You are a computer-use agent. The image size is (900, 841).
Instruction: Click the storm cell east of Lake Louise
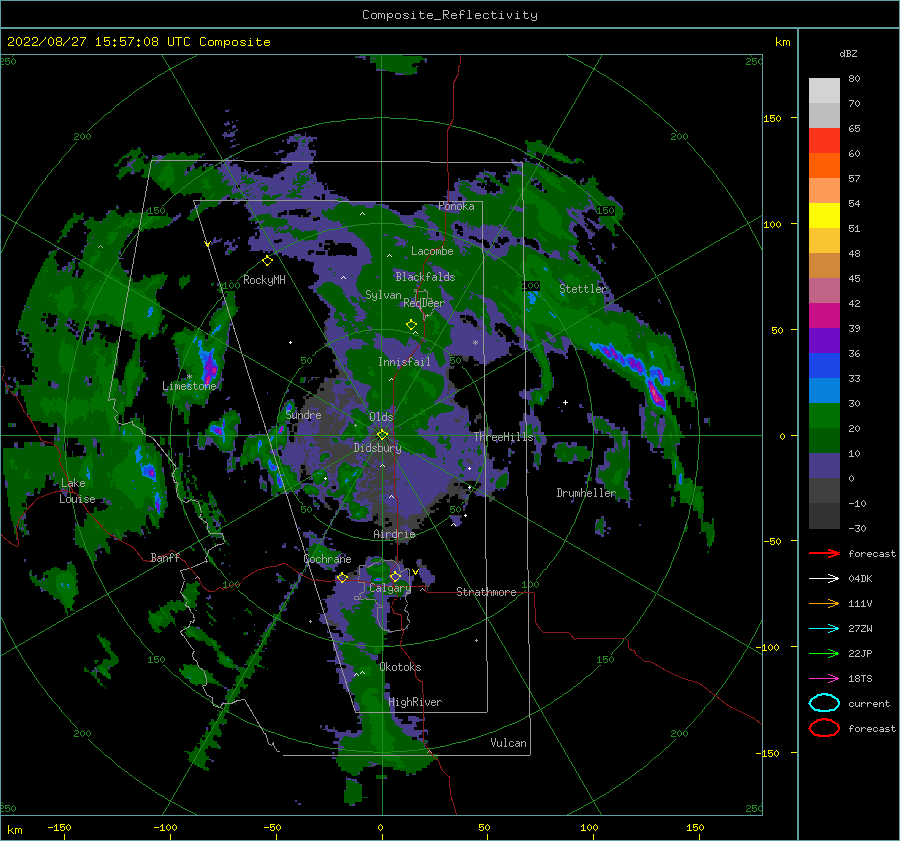(x=149, y=472)
